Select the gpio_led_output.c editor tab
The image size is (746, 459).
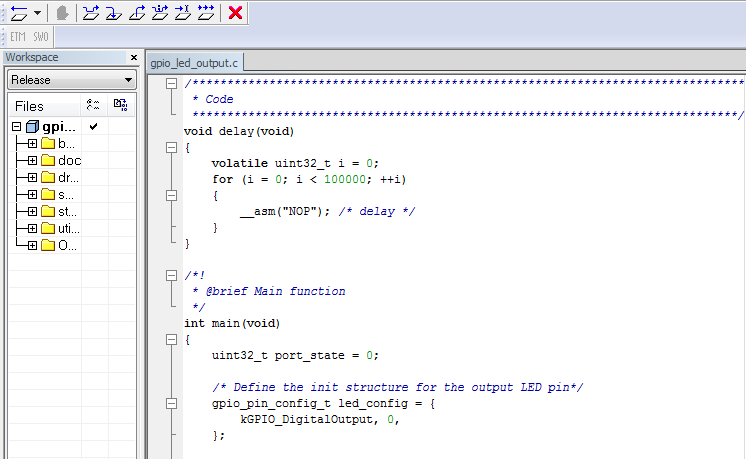point(194,63)
